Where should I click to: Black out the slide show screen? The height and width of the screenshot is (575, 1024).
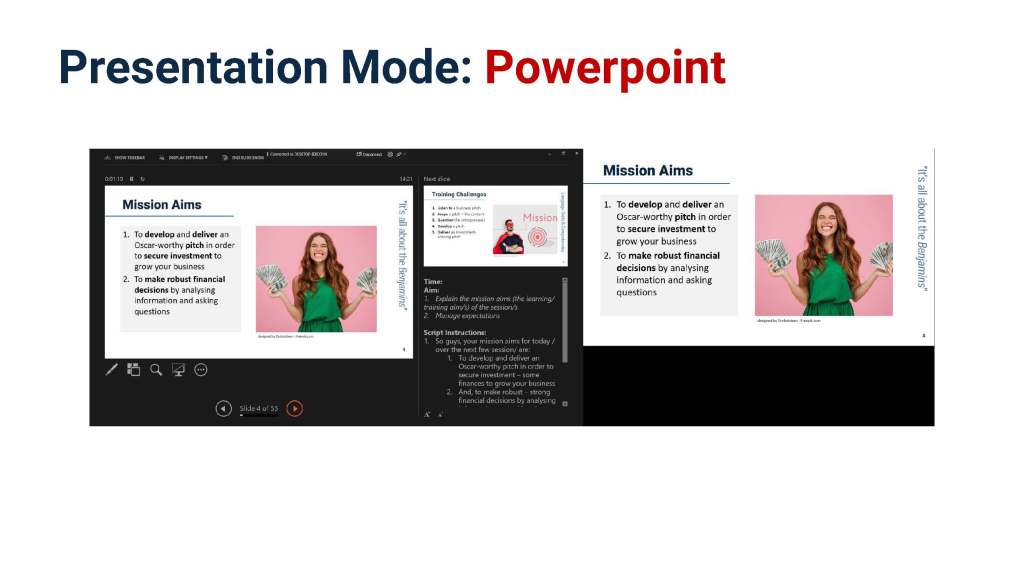(x=178, y=369)
